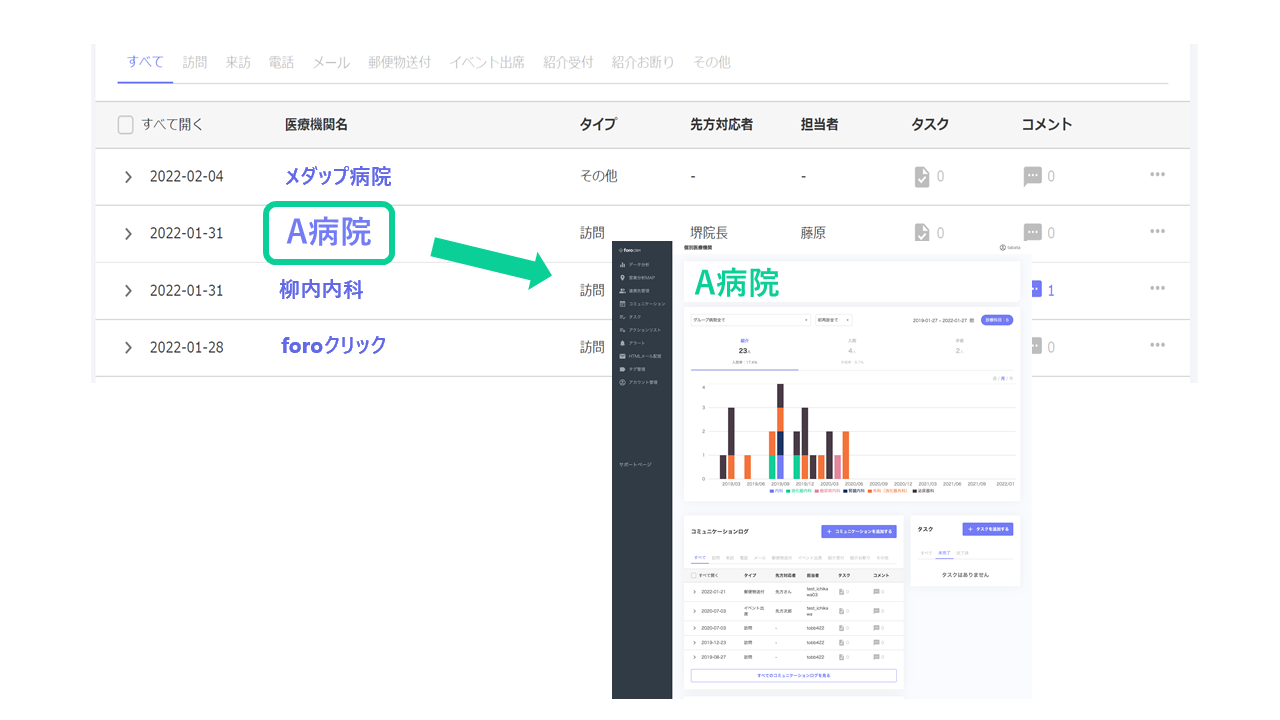This screenshot has height=720, width=1280.
Task: Click すべてのコミュニケーションログを見る button
Action: pos(794,676)
